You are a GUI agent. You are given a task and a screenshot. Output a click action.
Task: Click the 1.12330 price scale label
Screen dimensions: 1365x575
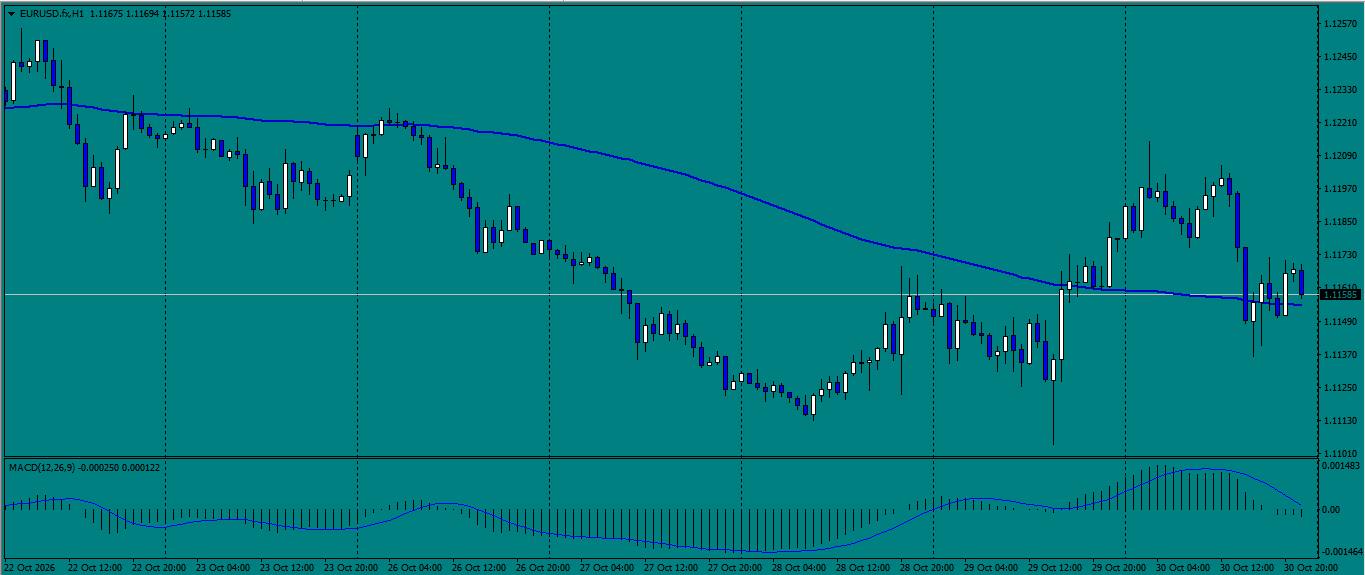pyautogui.click(x=1339, y=89)
